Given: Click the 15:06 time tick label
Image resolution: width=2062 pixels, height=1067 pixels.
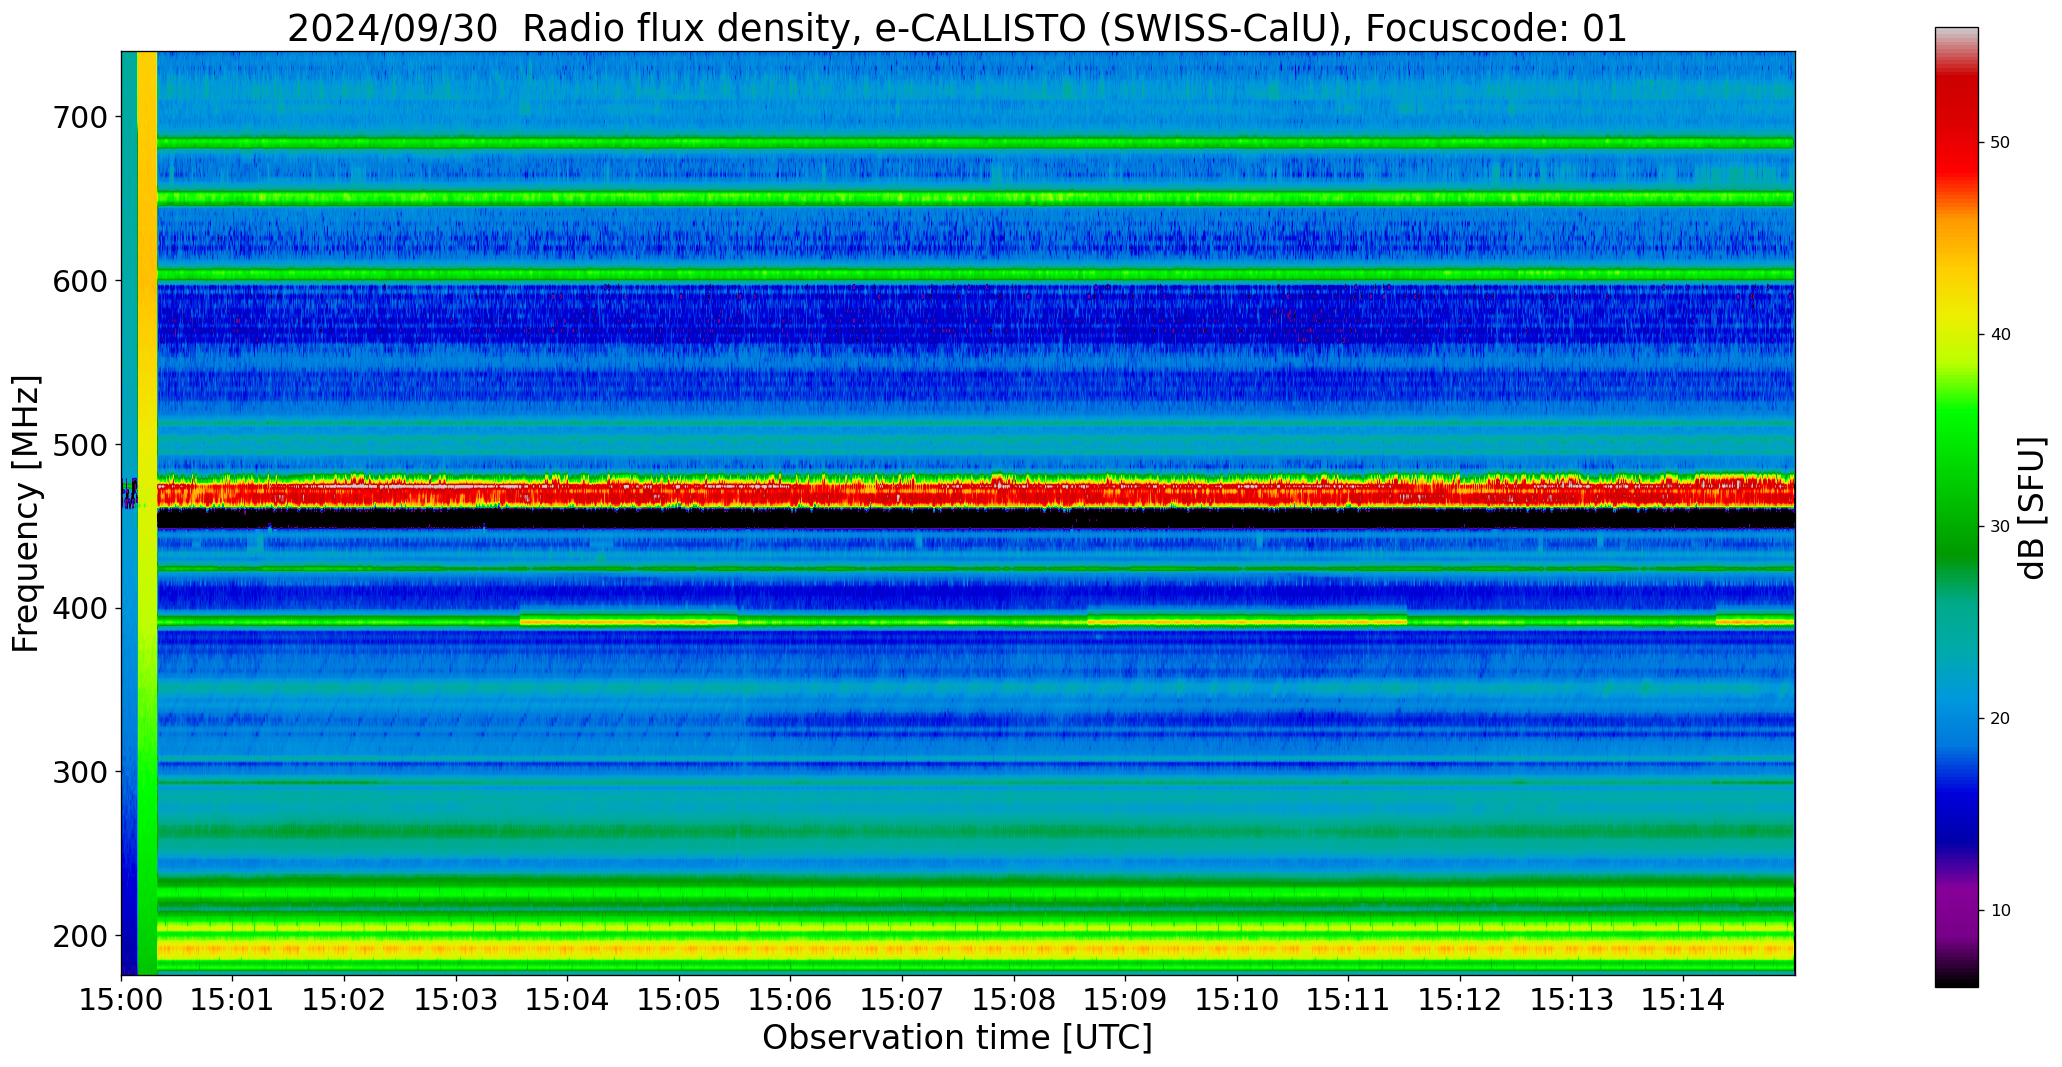Looking at the screenshot, I should pyautogui.click(x=791, y=1000).
